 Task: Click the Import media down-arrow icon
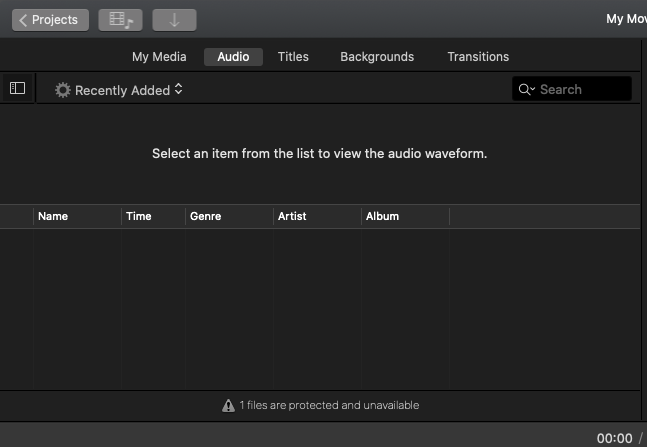[174, 20]
